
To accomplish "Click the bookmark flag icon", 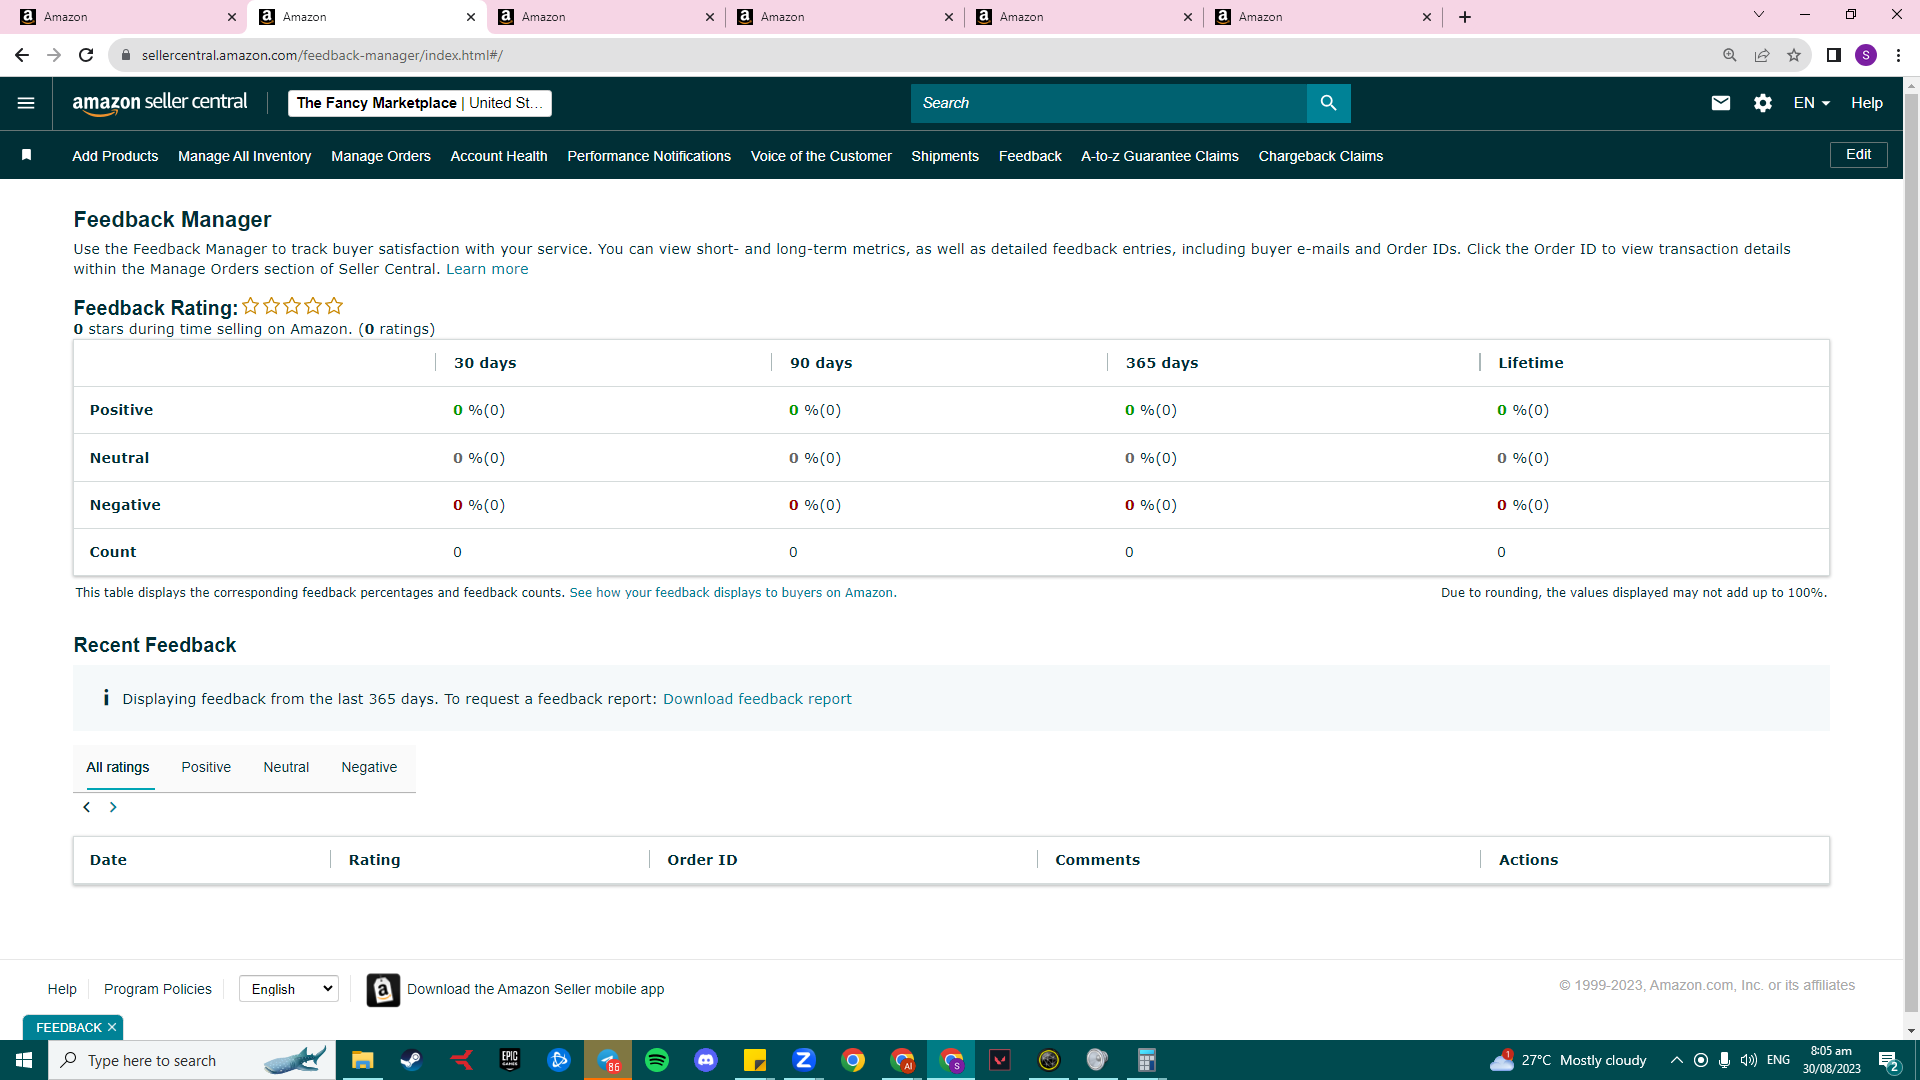I will (27, 155).
